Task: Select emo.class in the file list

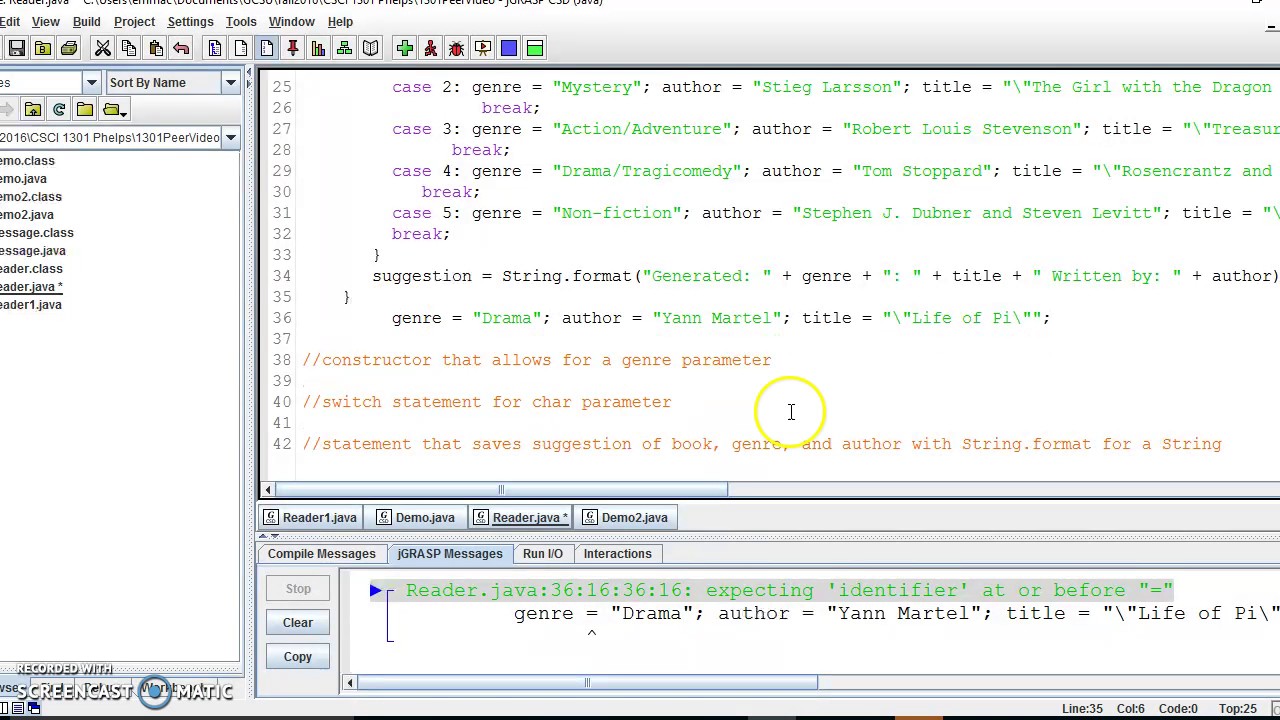Action: click(x=27, y=161)
